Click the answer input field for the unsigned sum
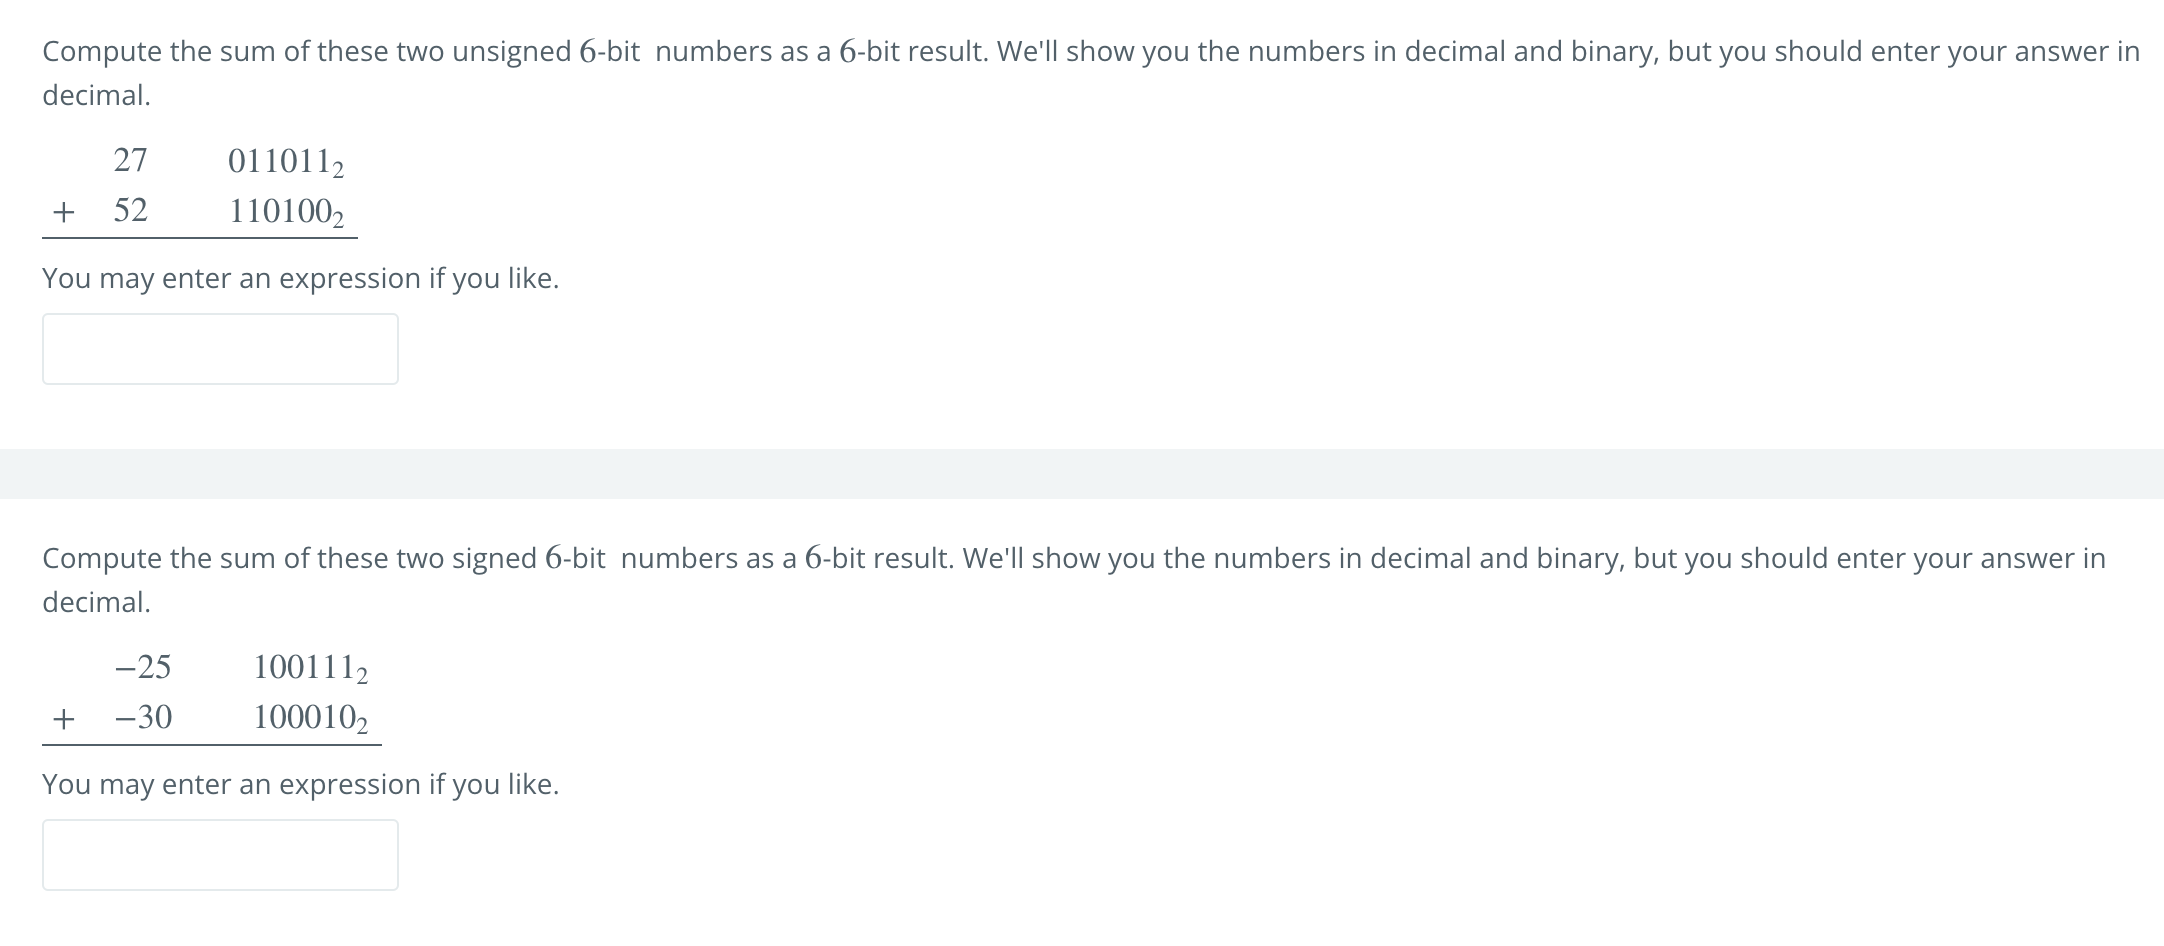 (219, 348)
